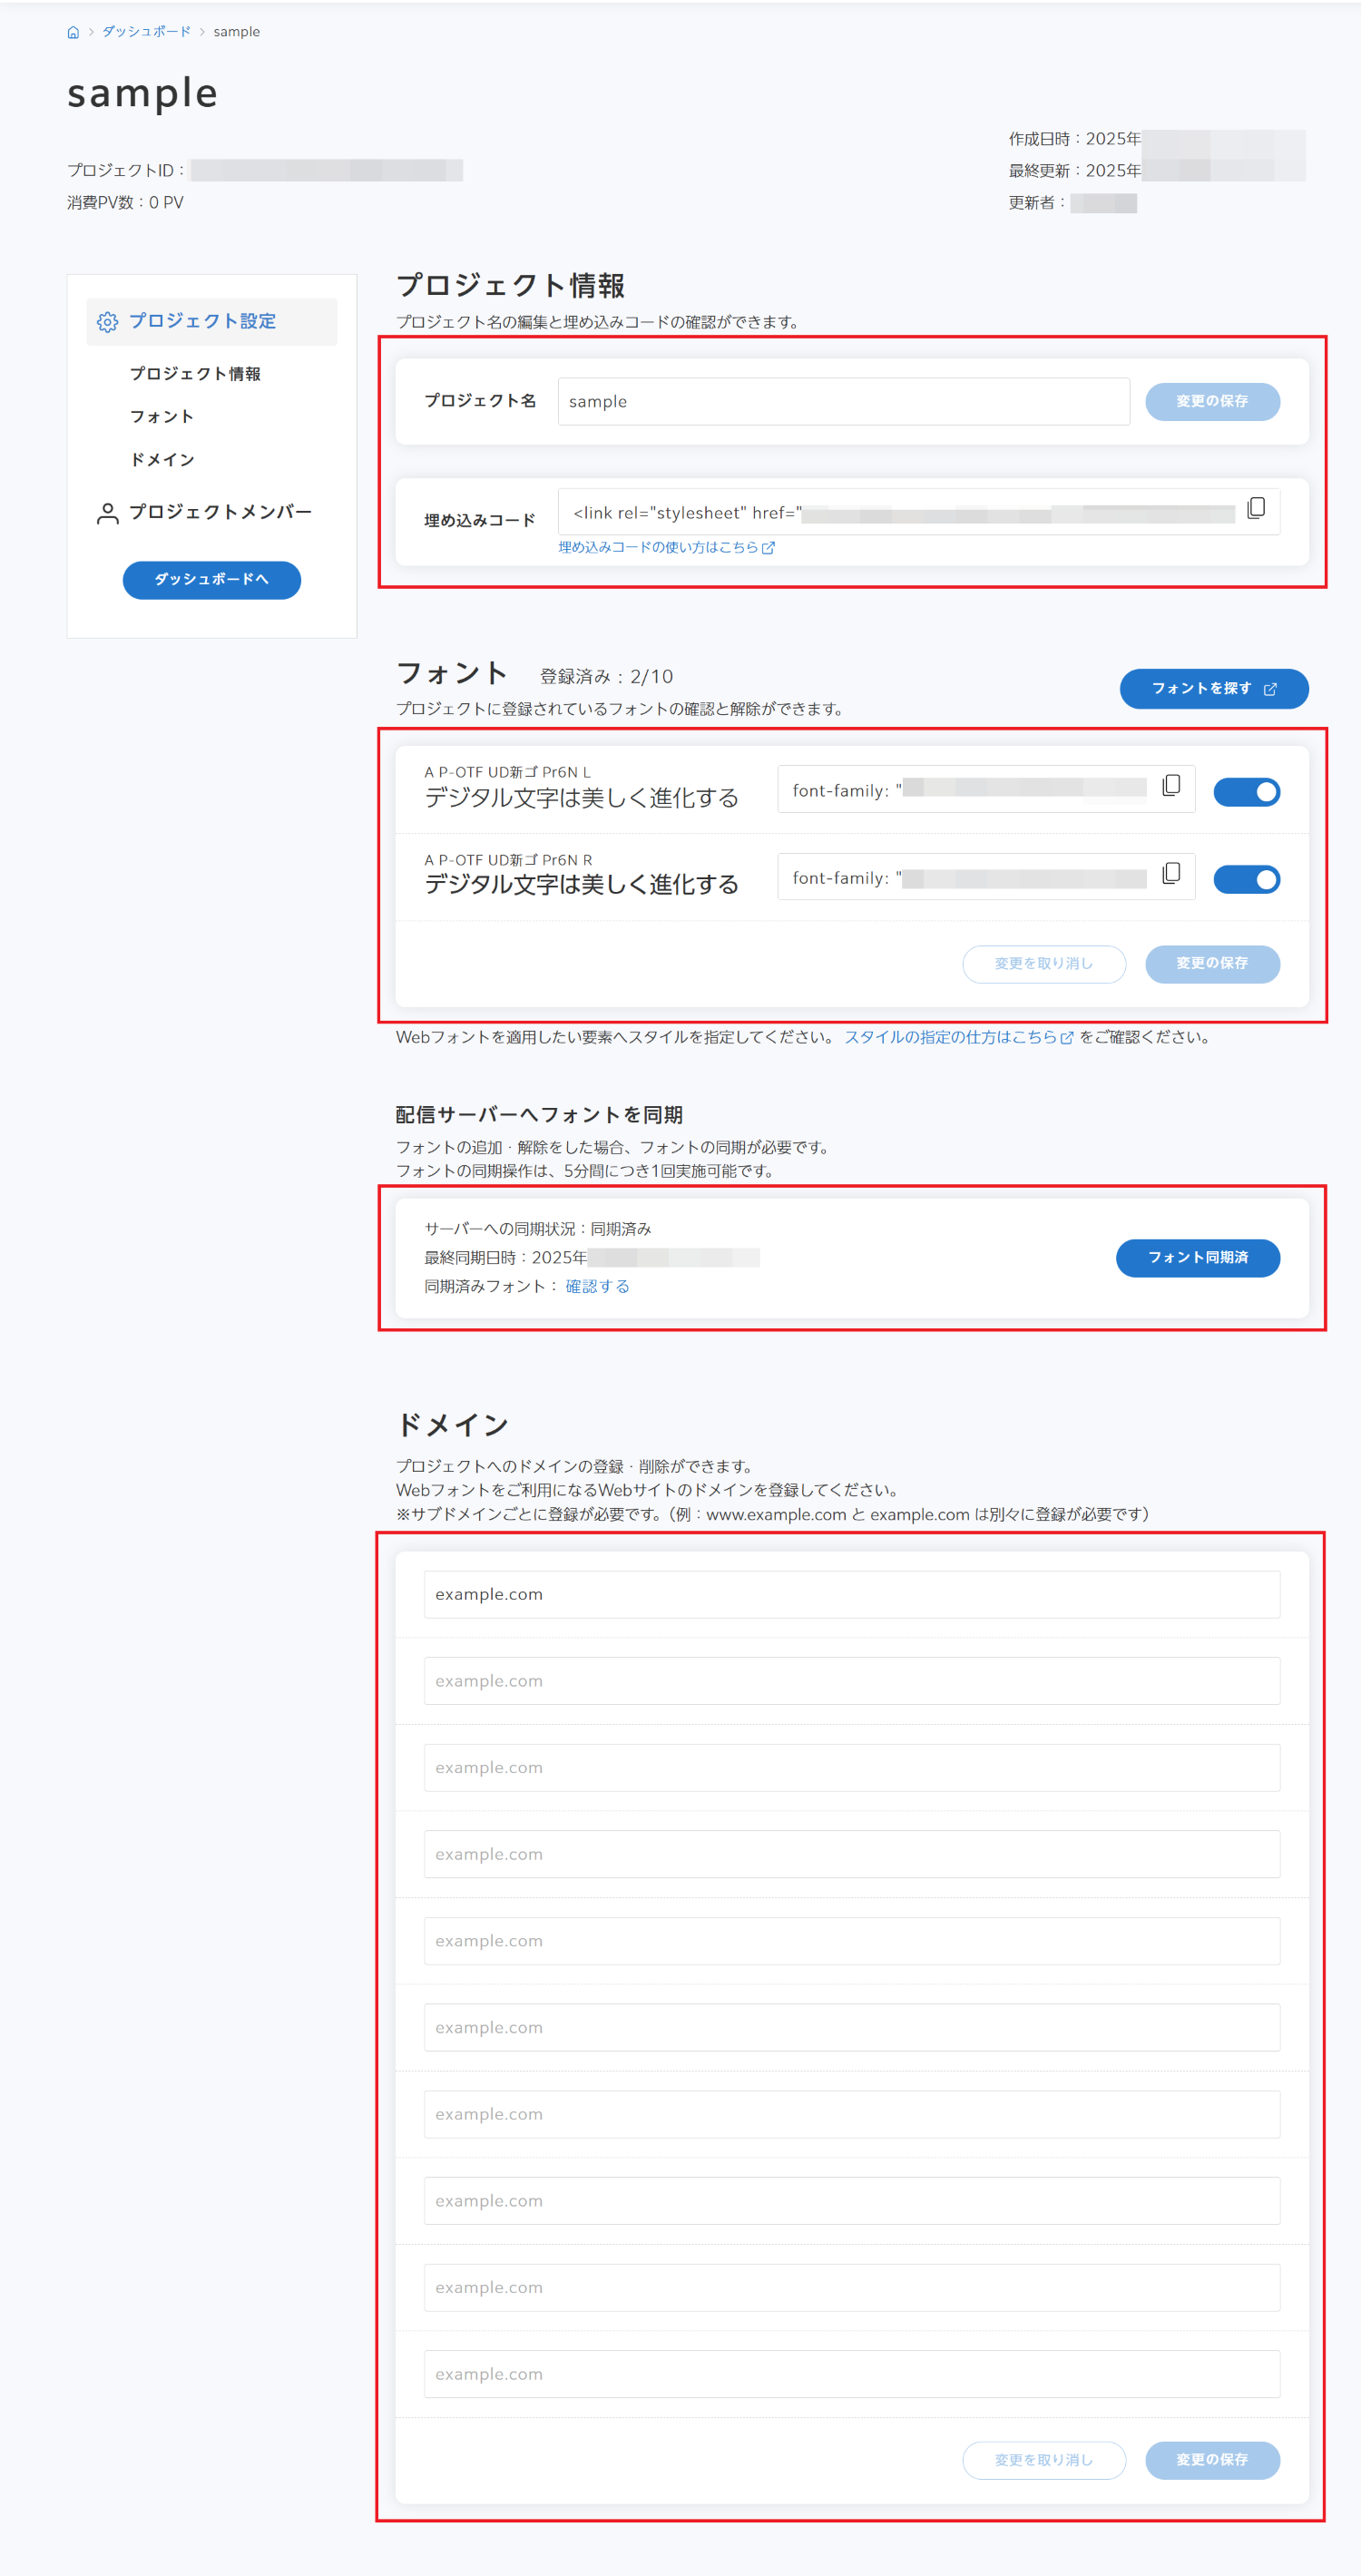Click the person icon beside プロジェクトメンバー
Image resolution: width=1361 pixels, height=2576 pixels.
point(107,513)
